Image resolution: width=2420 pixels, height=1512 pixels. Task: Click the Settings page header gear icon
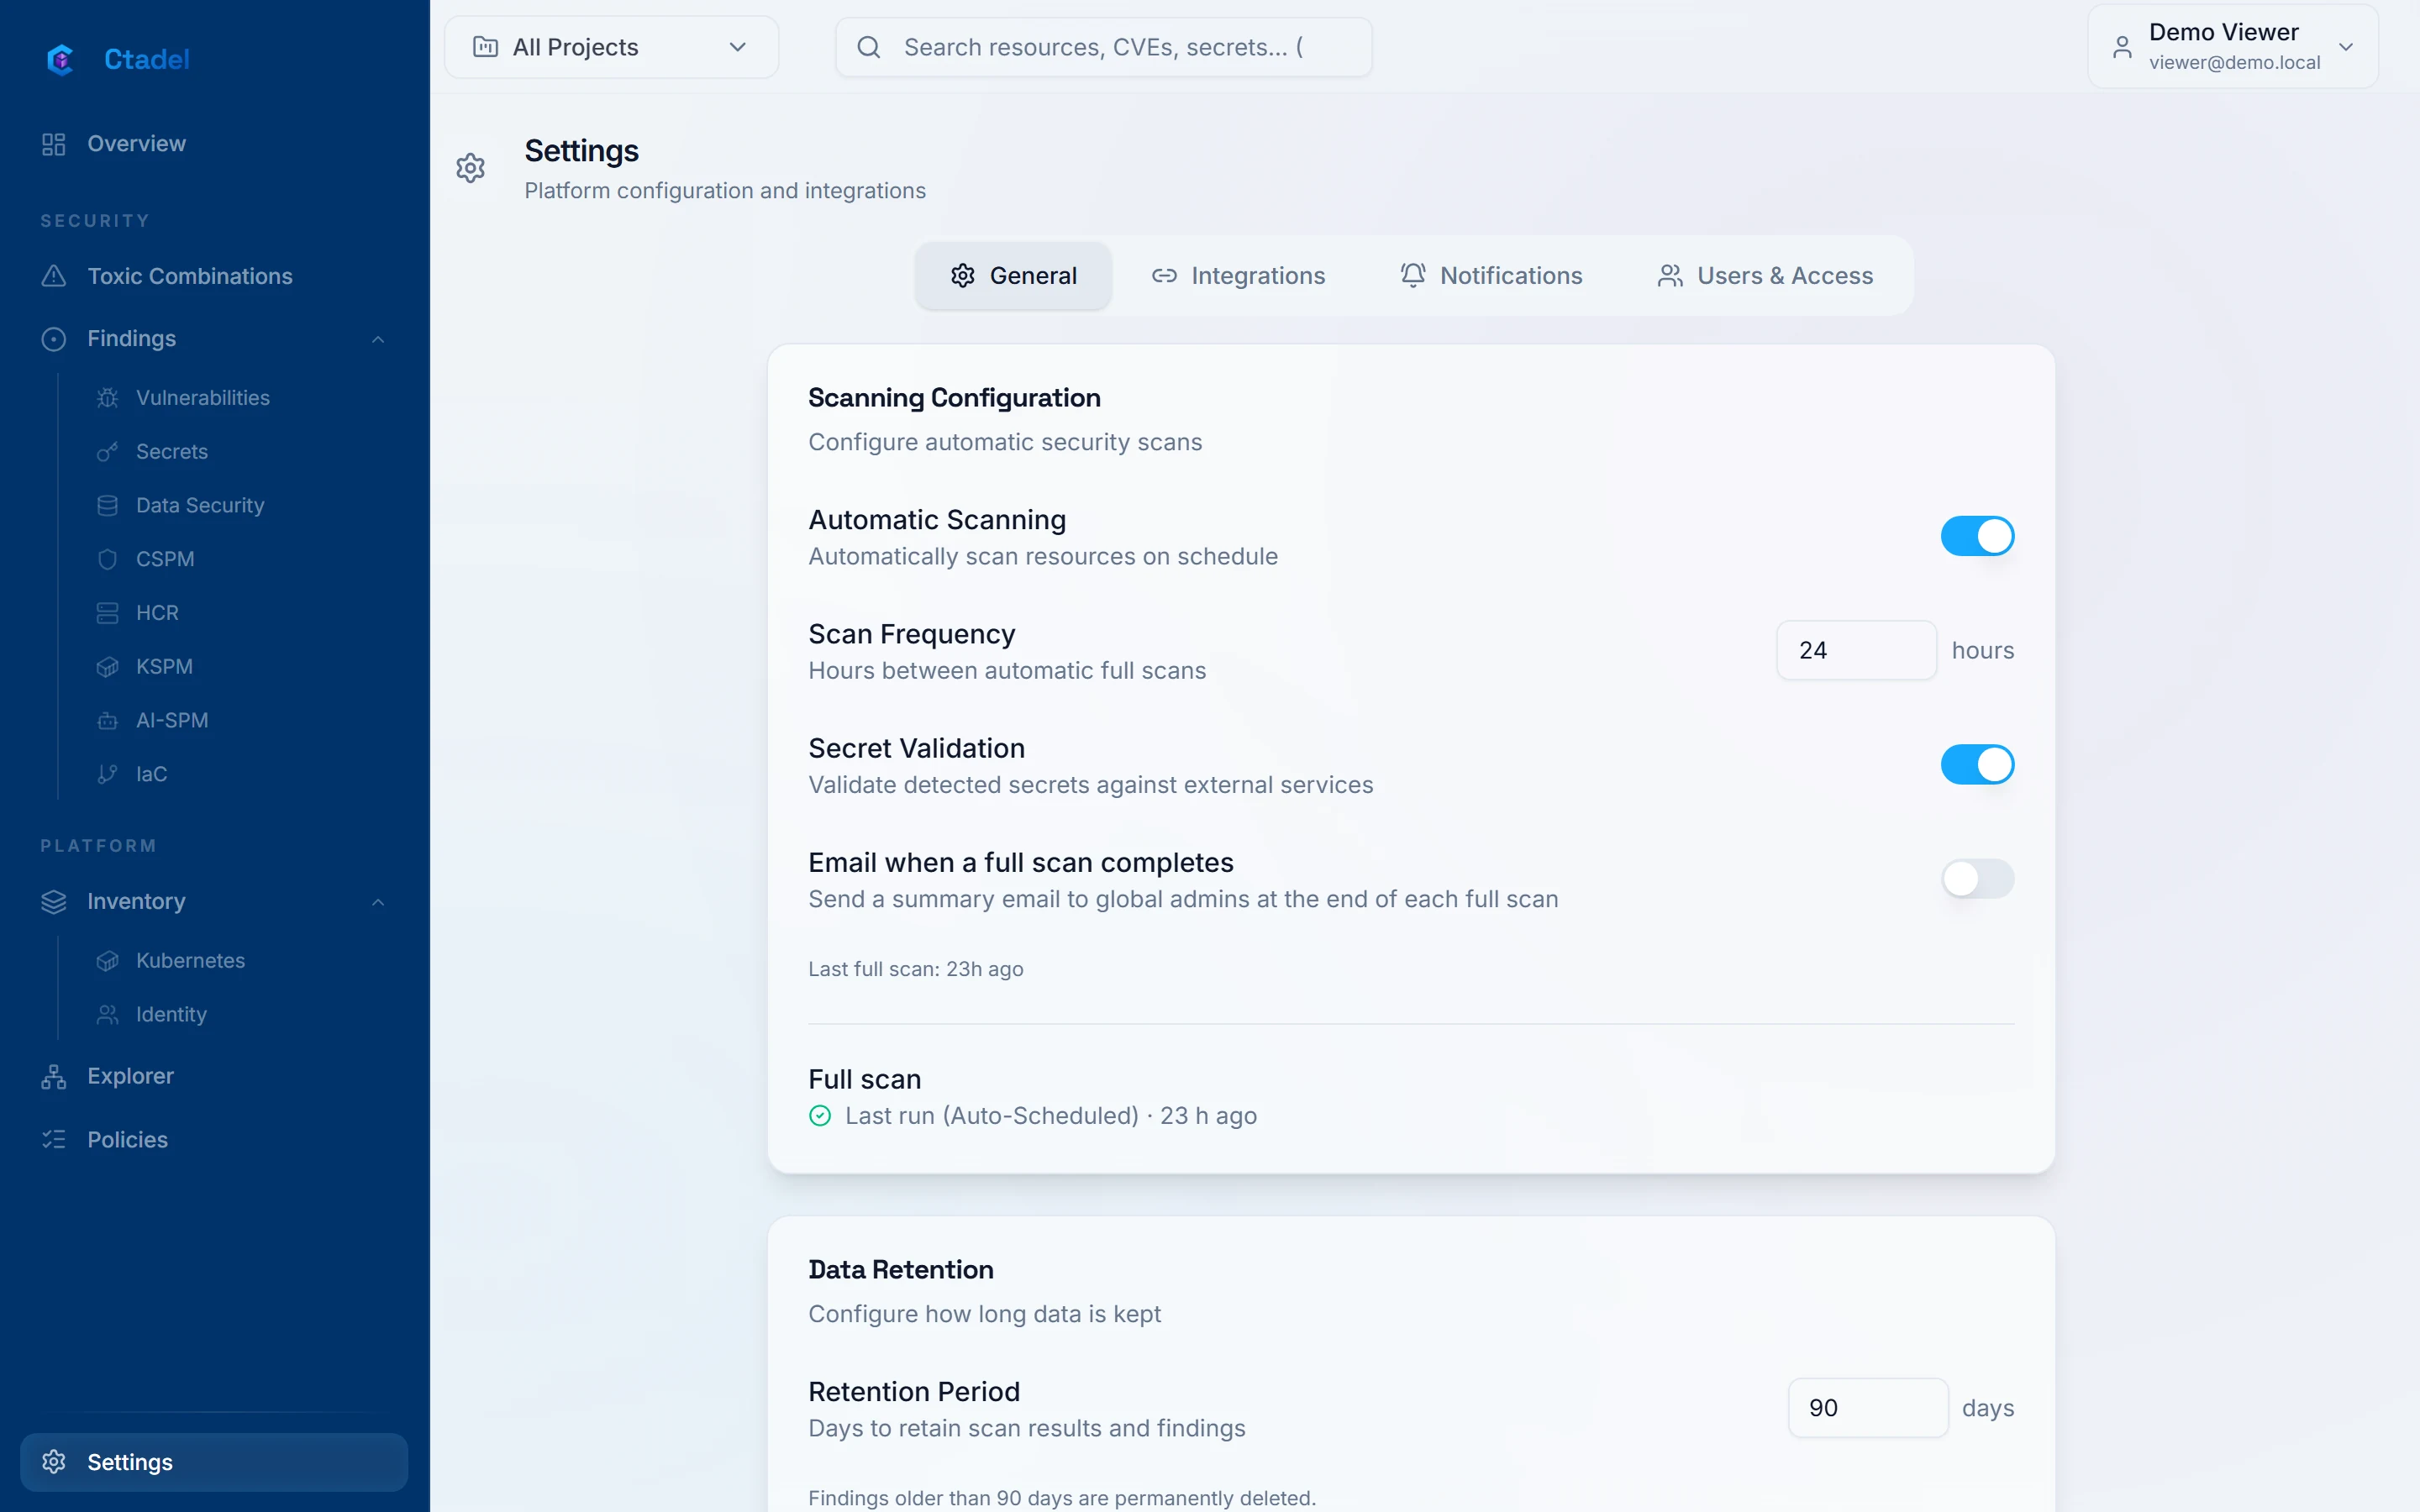[x=471, y=168]
